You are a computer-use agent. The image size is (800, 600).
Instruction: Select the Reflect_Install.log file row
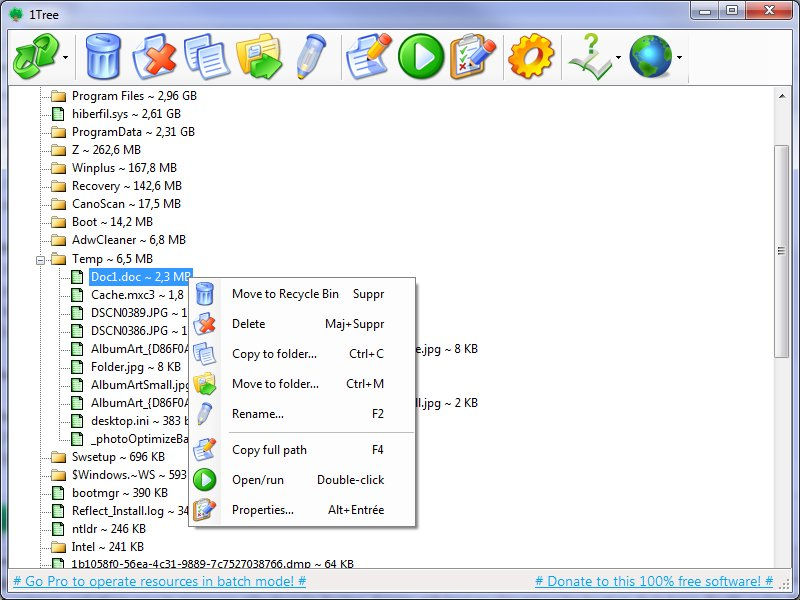(x=130, y=511)
